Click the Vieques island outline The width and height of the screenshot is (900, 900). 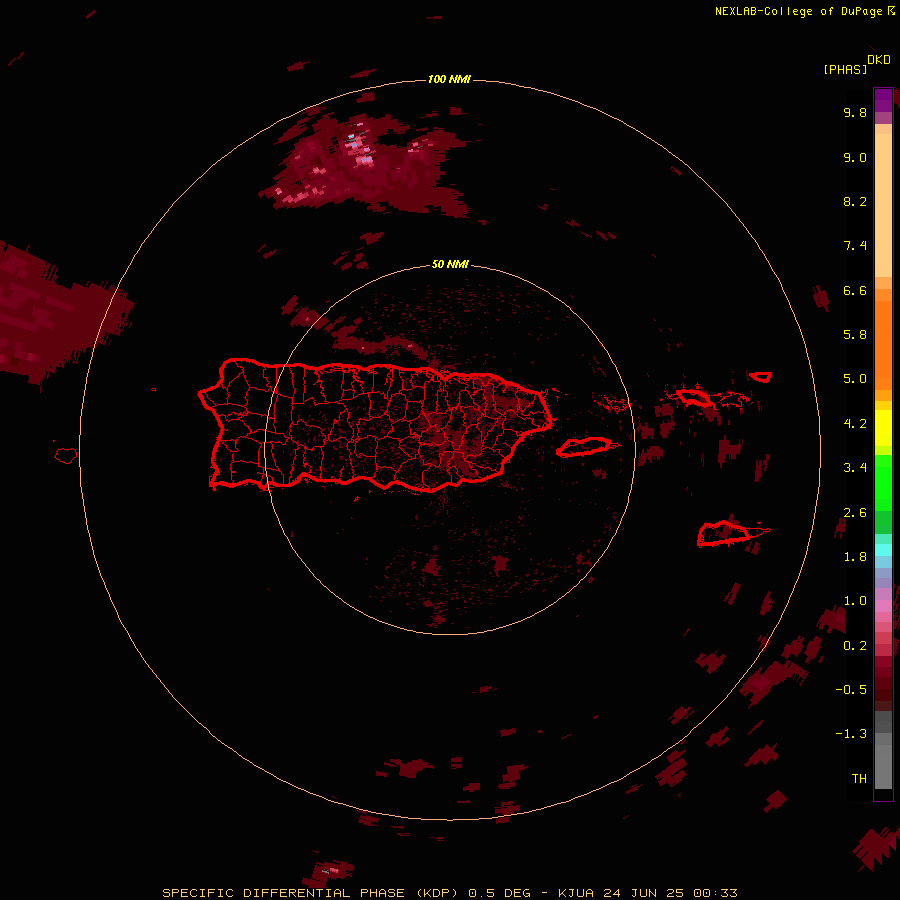point(584,447)
